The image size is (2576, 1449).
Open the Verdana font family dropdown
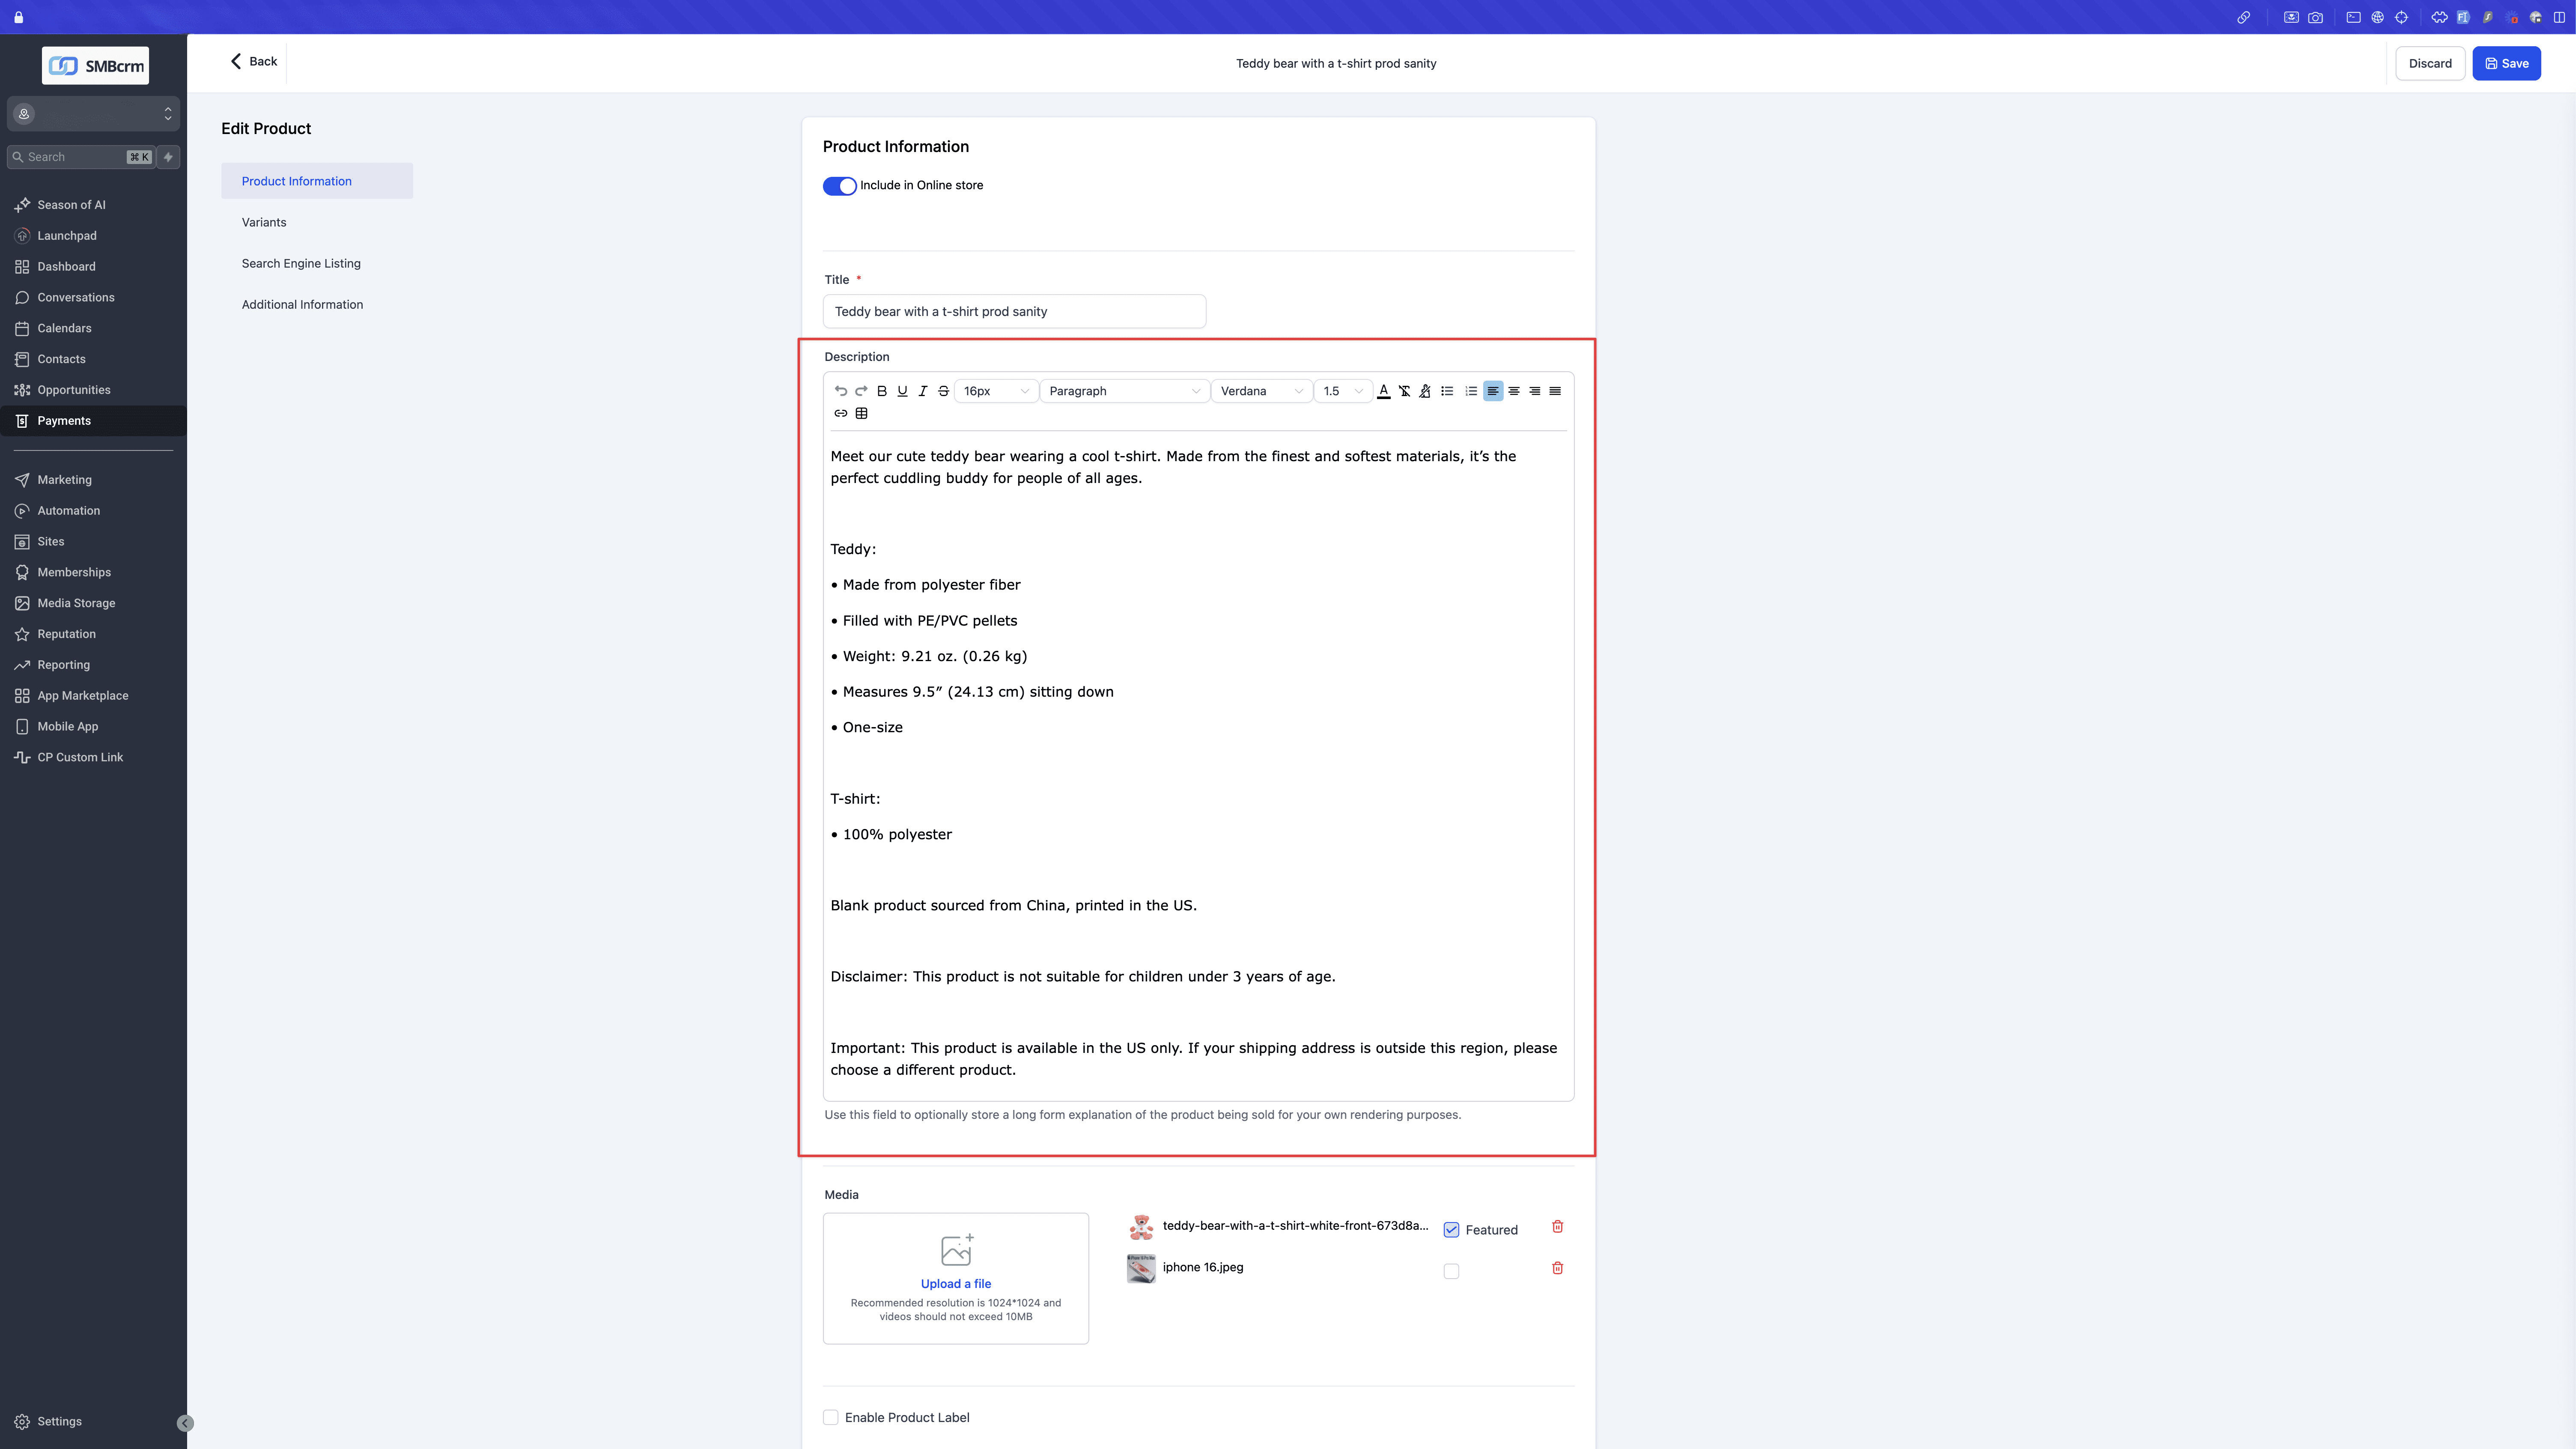(1261, 391)
